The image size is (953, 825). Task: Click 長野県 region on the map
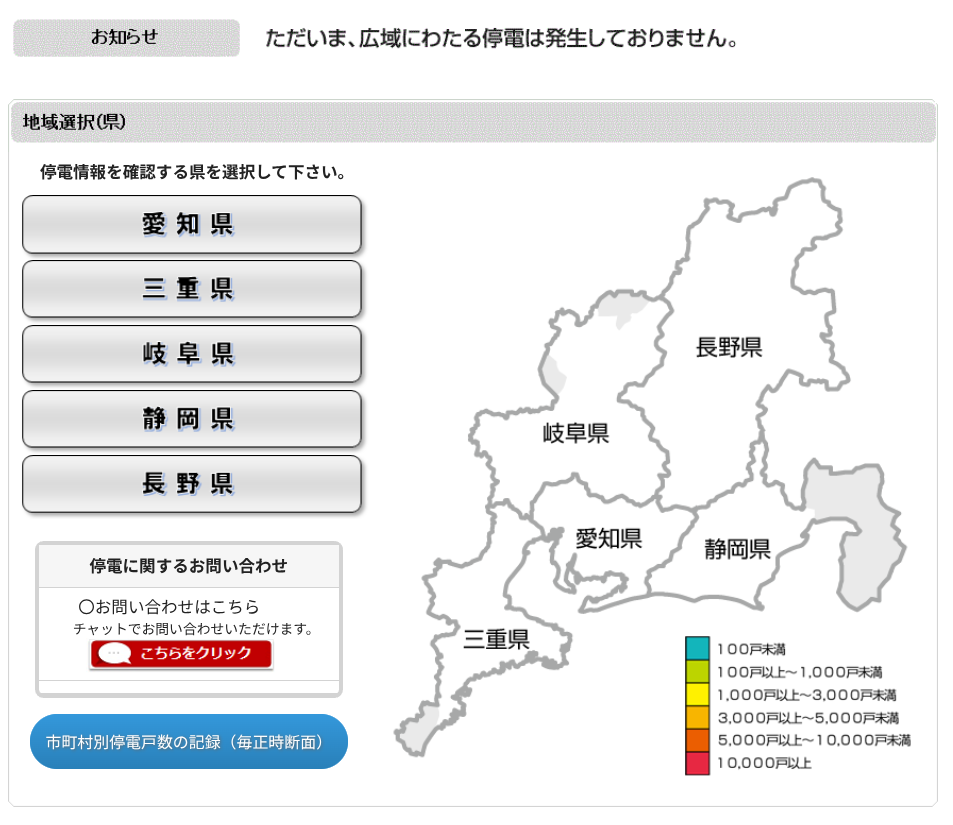pos(729,347)
